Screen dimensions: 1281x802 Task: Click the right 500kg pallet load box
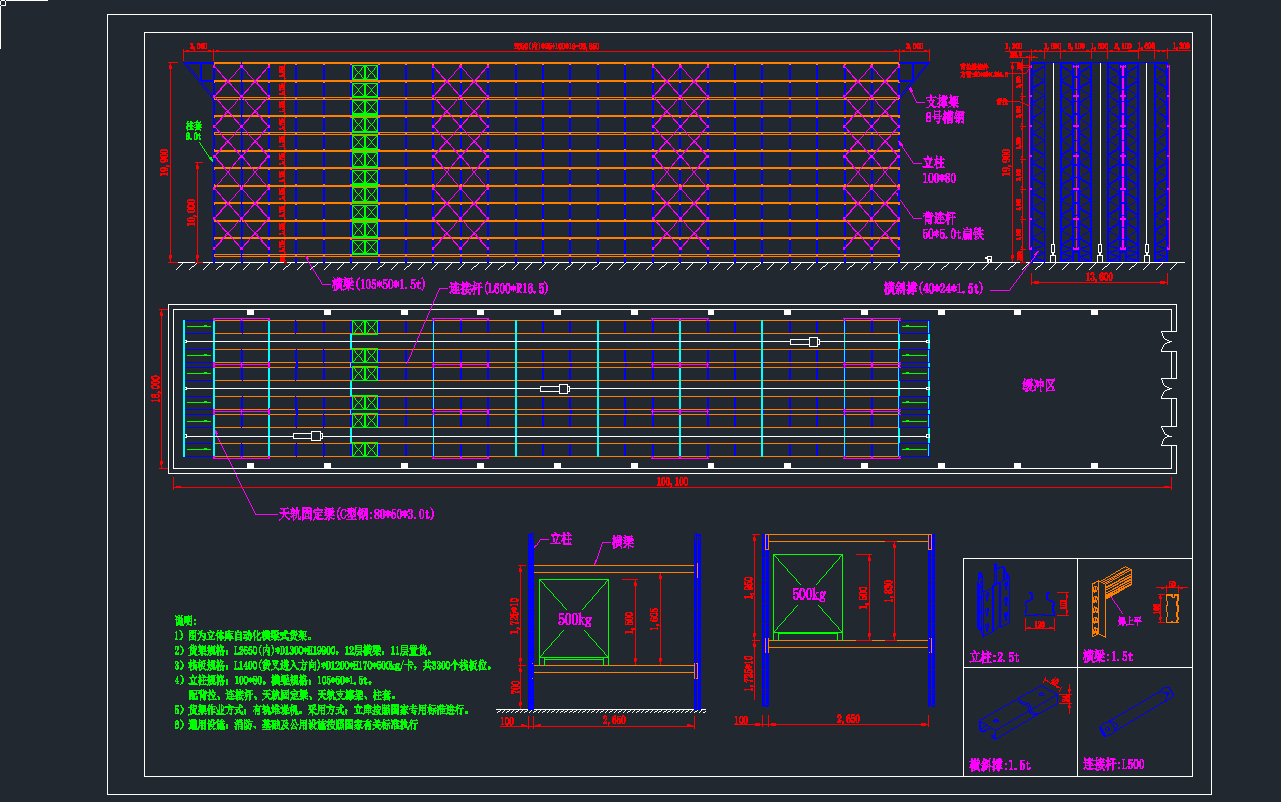coord(807,595)
